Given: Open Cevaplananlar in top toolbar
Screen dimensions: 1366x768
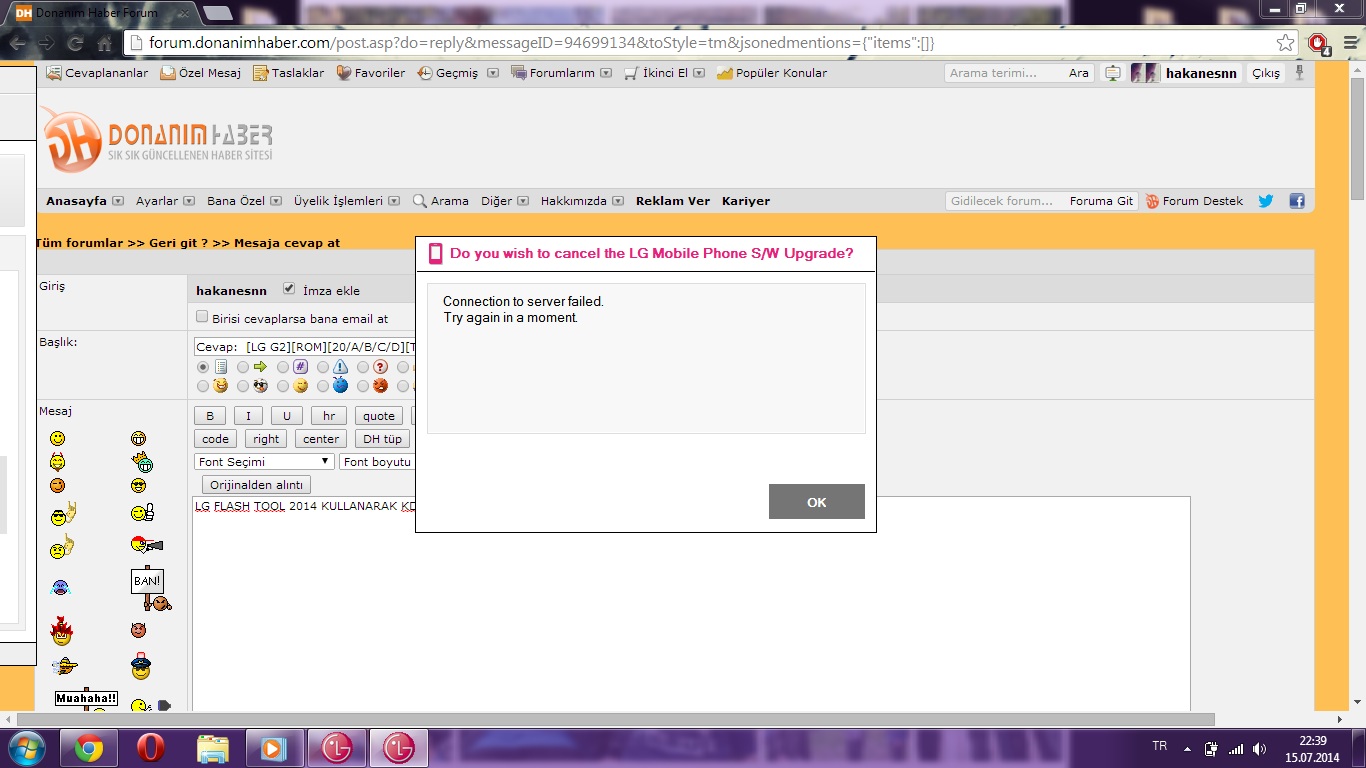Looking at the screenshot, I should click(x=98, y=73).
